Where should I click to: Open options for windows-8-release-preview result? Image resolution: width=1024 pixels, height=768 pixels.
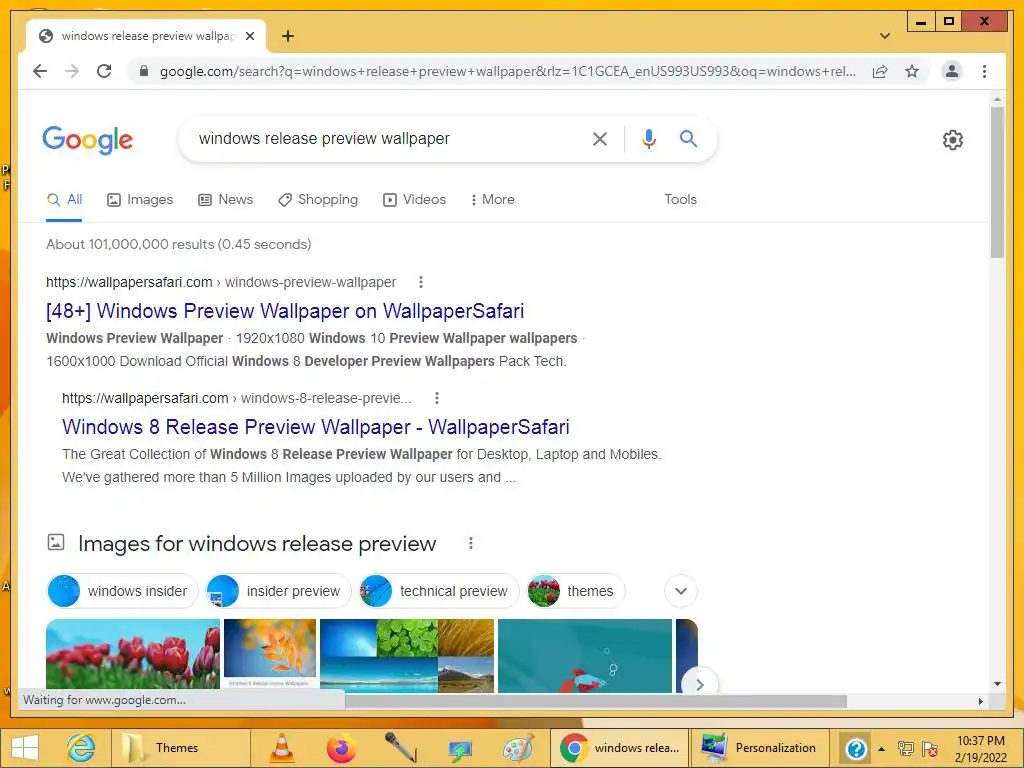[437, 398]
